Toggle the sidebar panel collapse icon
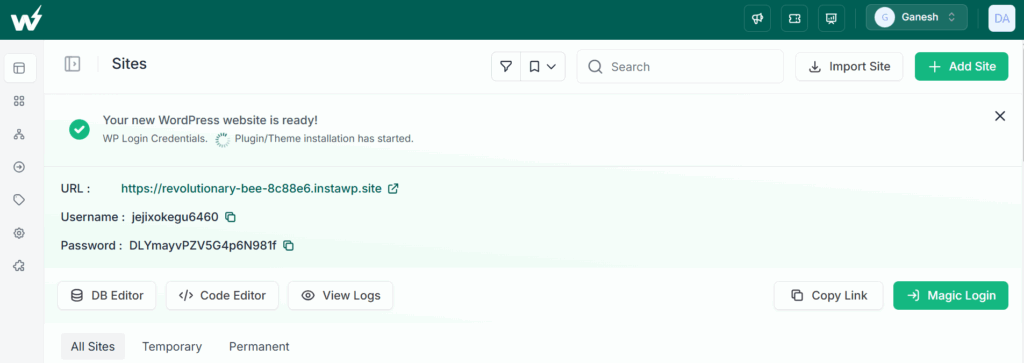The height and width of the screenshot is (363, 1024). (x=72, y=63)
